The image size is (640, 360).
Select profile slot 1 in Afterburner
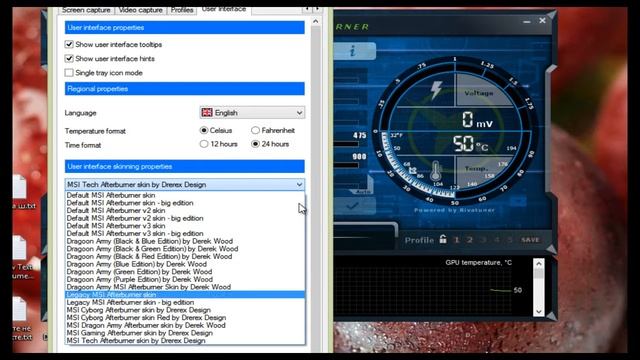click(x=456, y=240)
